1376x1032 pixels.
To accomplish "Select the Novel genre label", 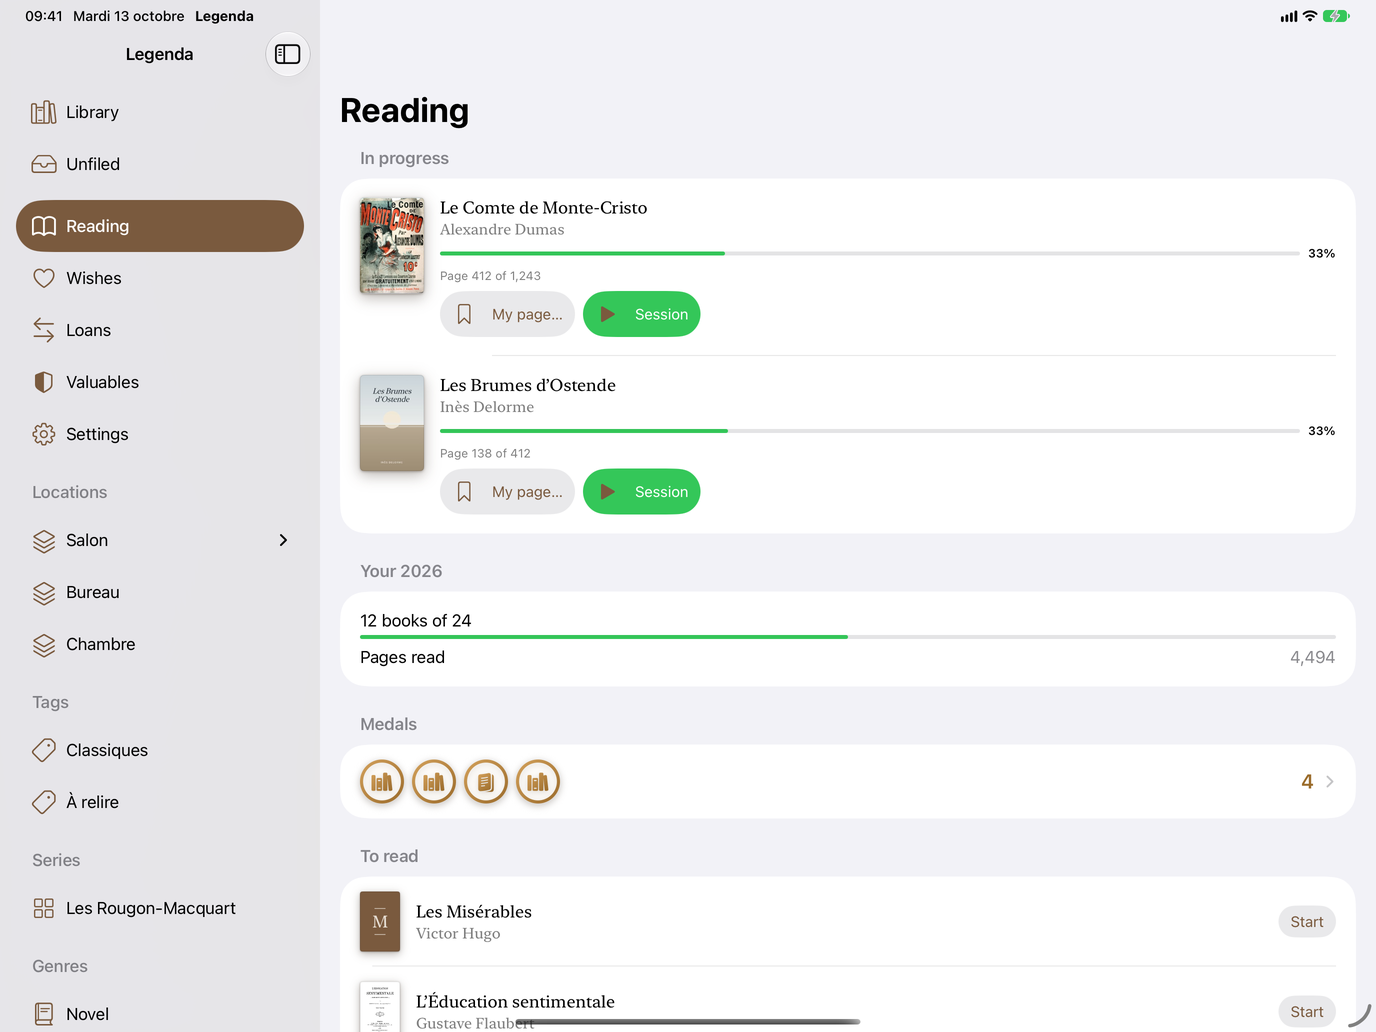I will click(88, 1014).
